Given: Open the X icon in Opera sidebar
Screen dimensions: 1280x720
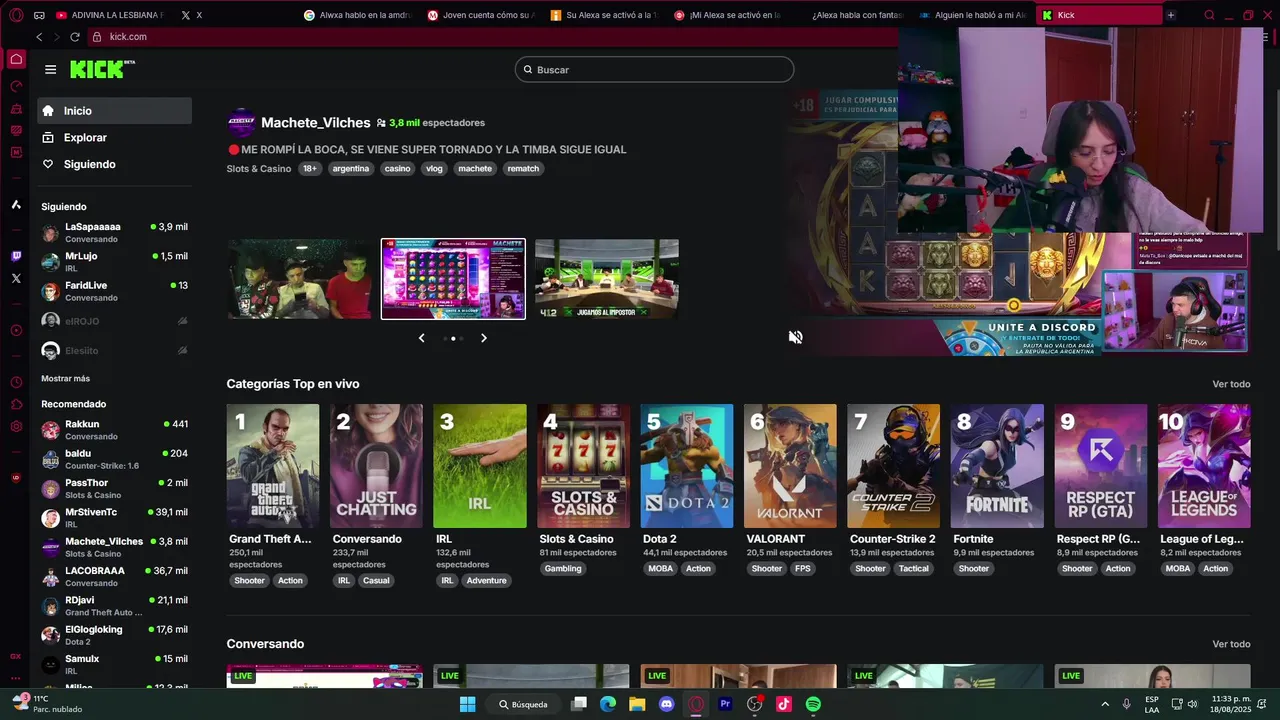Looking at the screenshot, I should 16,278.
